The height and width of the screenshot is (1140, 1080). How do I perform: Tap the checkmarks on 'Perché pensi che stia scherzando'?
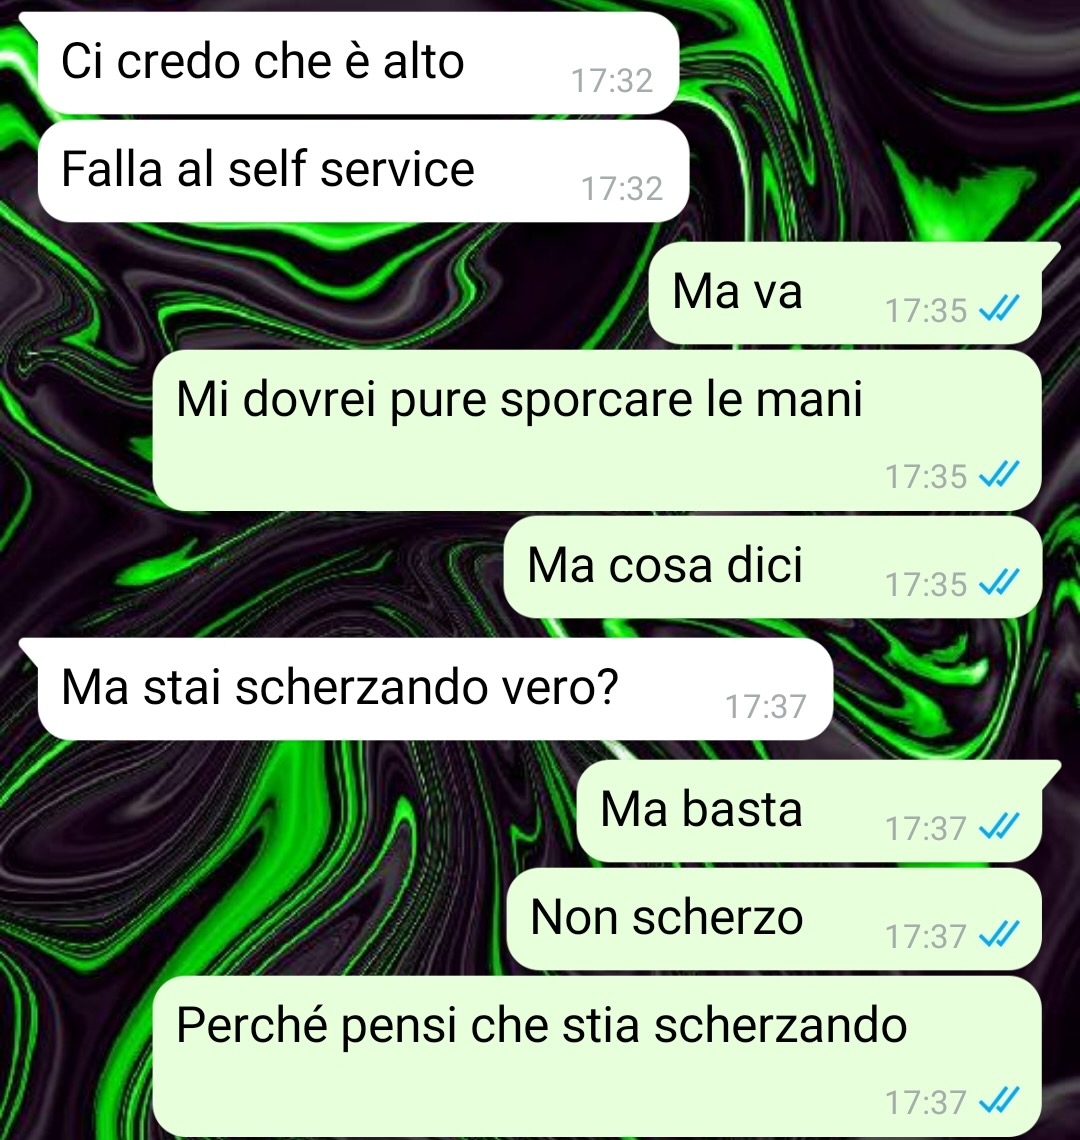coord(999,1099)
